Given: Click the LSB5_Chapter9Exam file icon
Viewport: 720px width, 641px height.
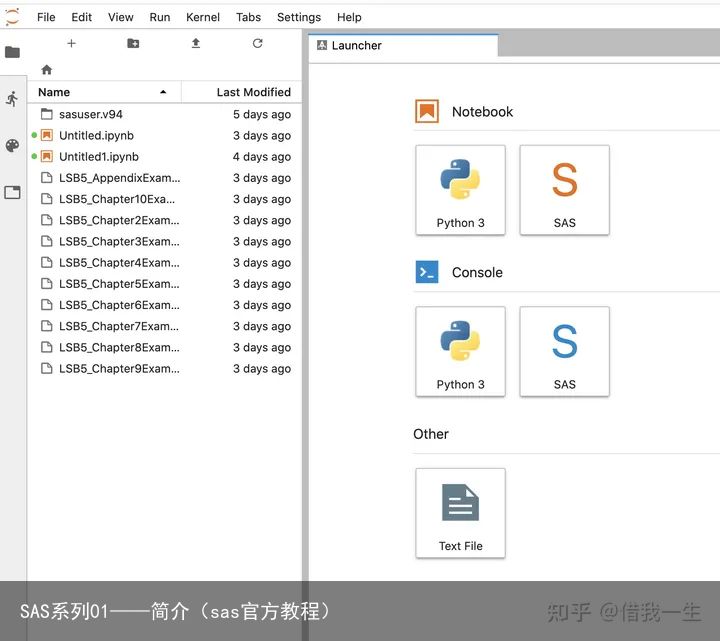Looking at the screenshot, I should pyautogui.click(x=46, y=368).
